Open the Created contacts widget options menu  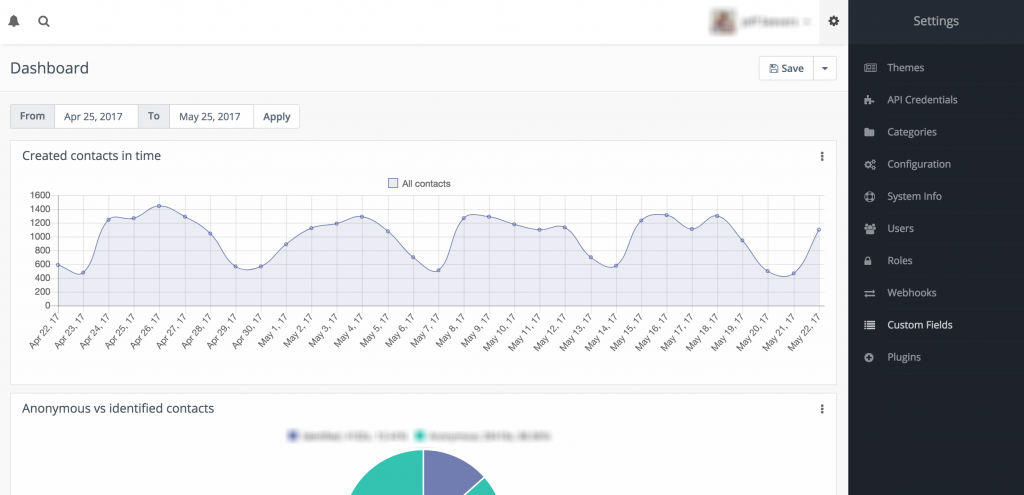click(x=822, y=156)
